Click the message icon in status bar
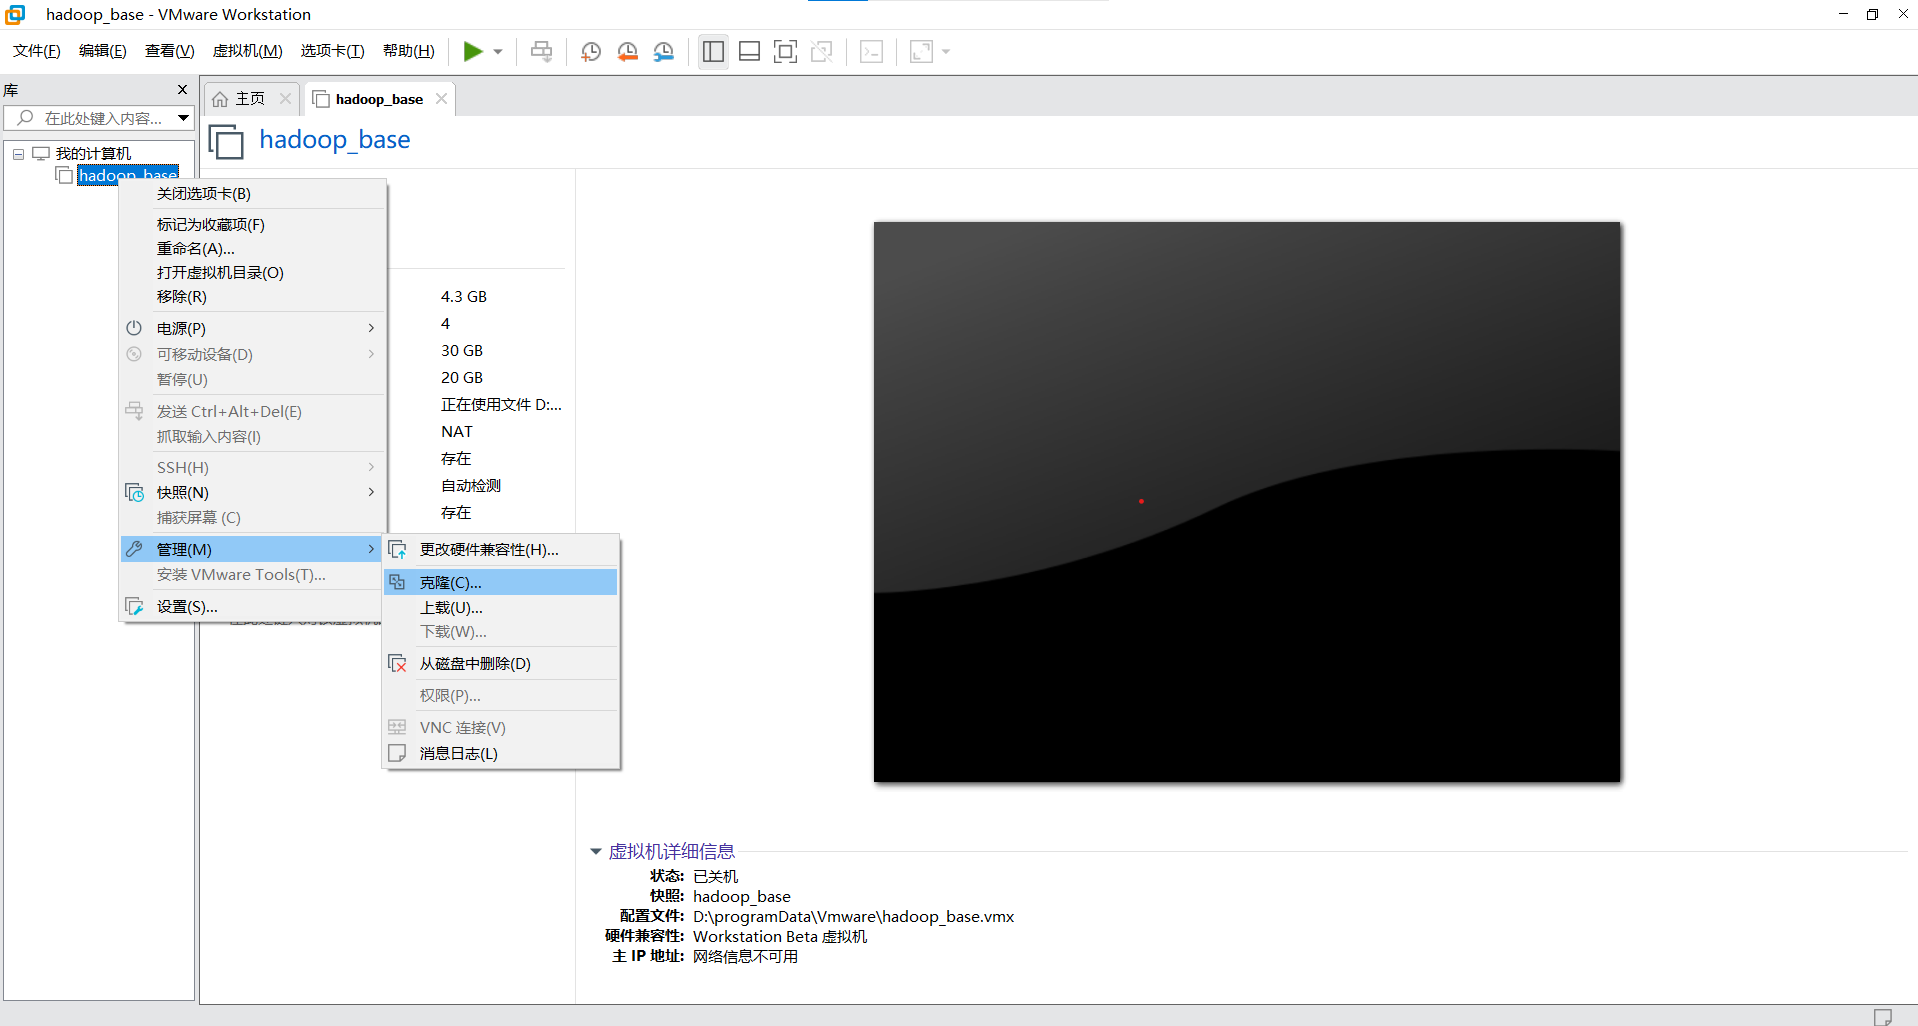1918x1026 pixels. click(x=1882, y=1017)
